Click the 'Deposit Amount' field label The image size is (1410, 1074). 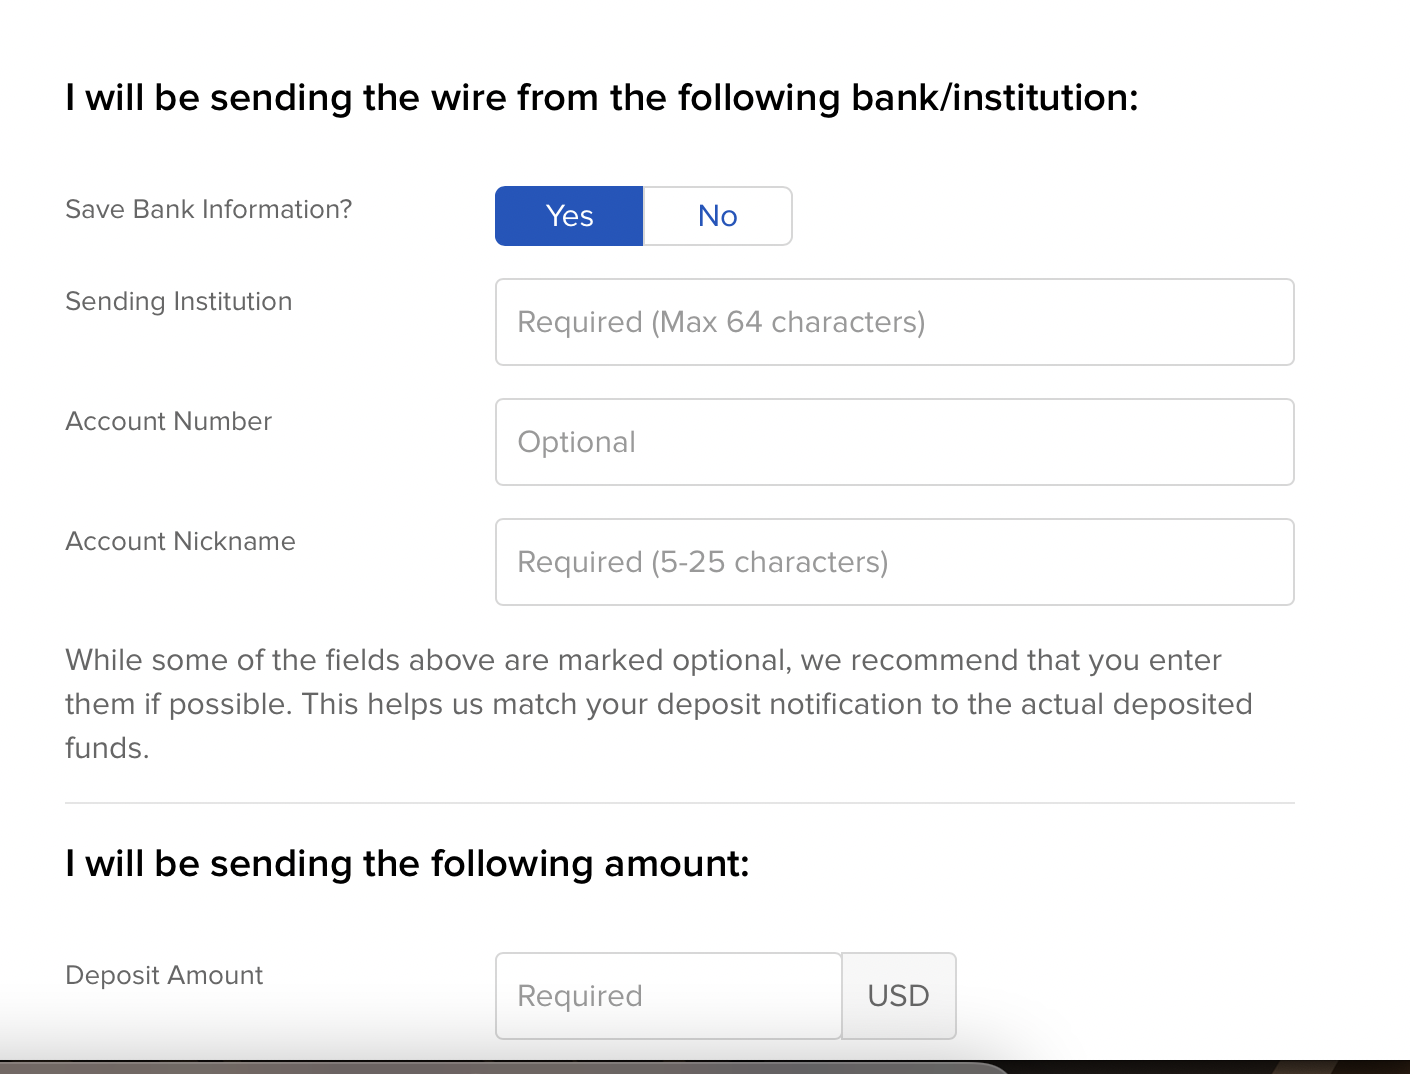(x=164, y=975)
